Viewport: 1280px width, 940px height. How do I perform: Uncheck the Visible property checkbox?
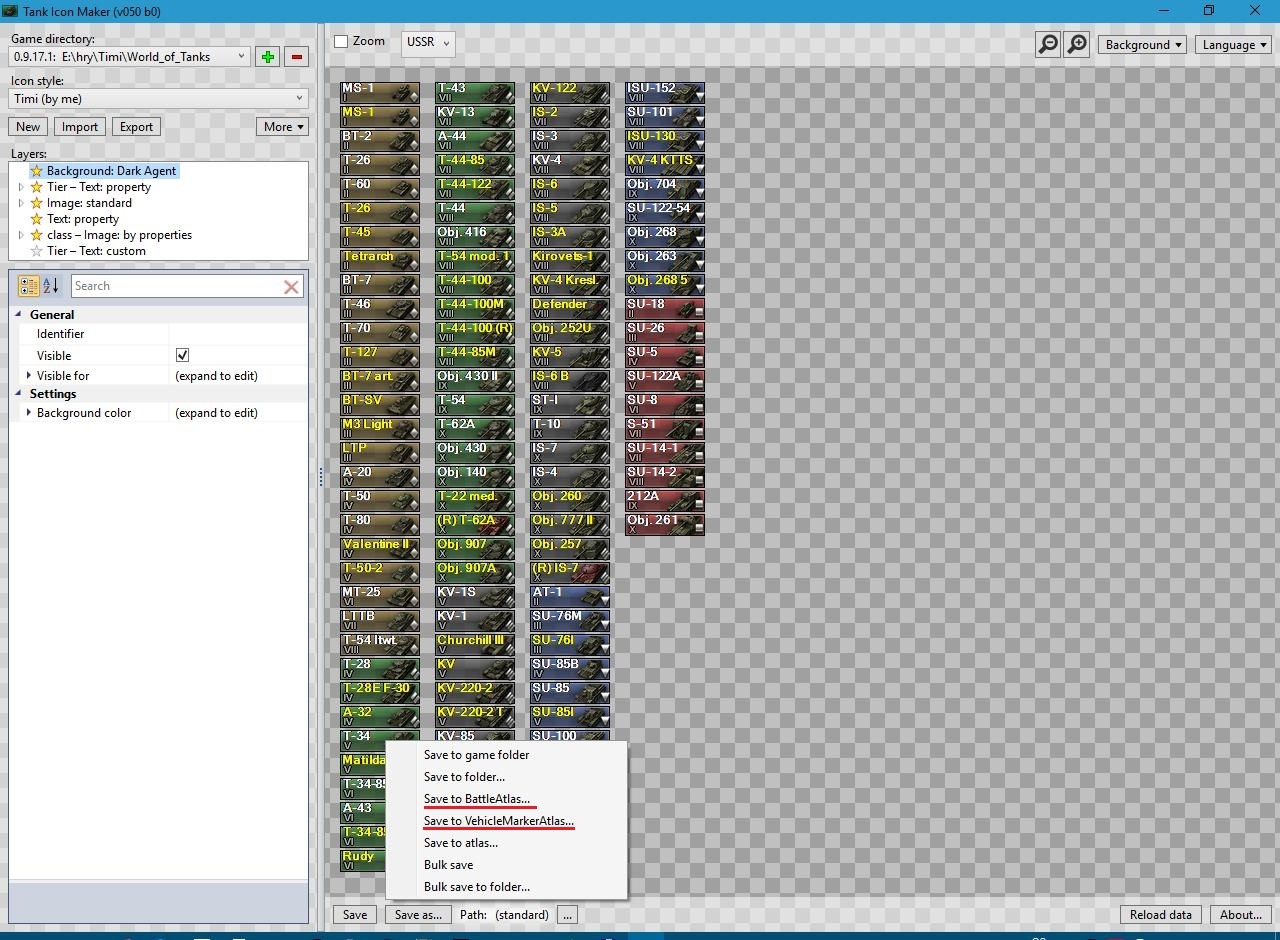pos(182,355)
